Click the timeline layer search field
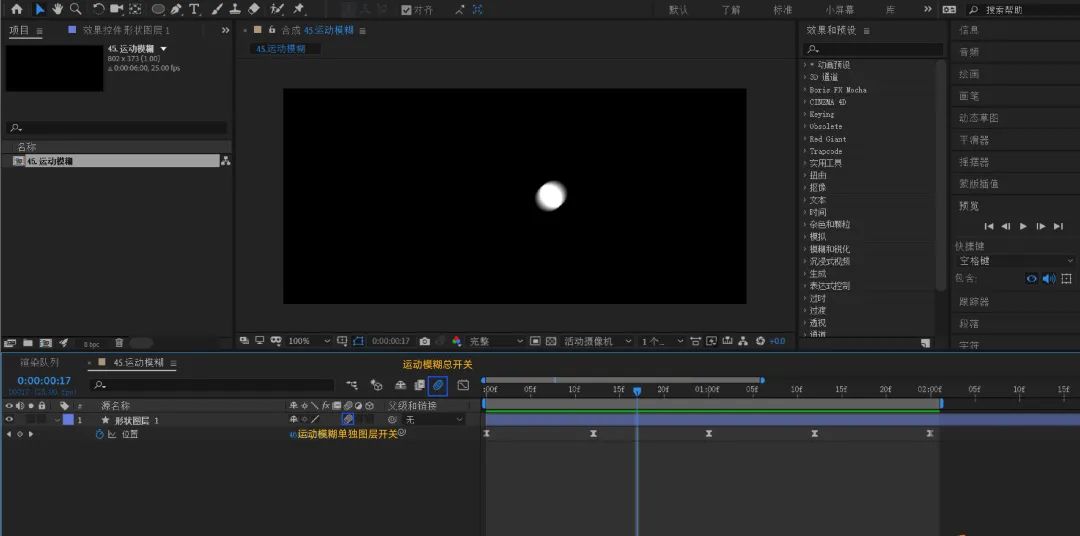Viewport: 1080px width, 536px height. pos(214,385)
